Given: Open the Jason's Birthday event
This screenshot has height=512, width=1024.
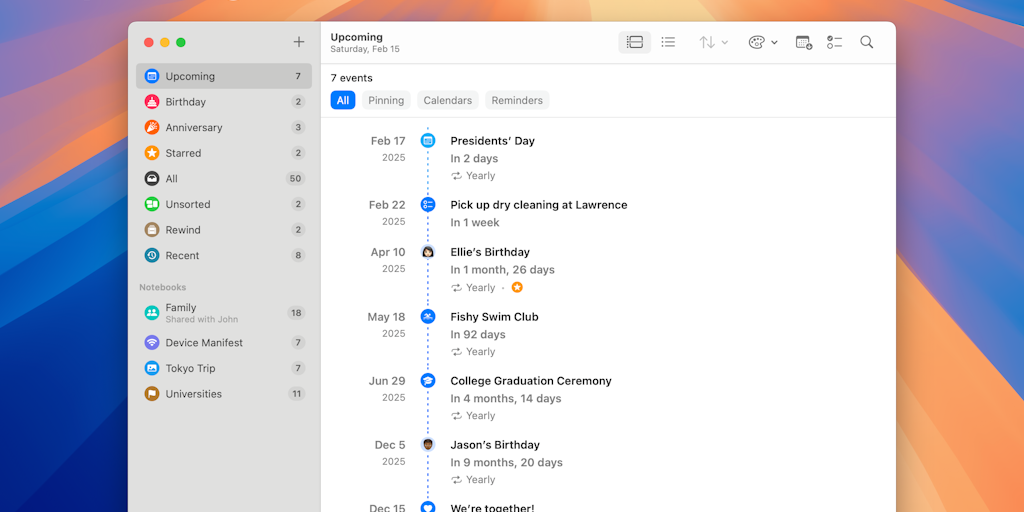Looking at the screenshot, I should point(495,445).
